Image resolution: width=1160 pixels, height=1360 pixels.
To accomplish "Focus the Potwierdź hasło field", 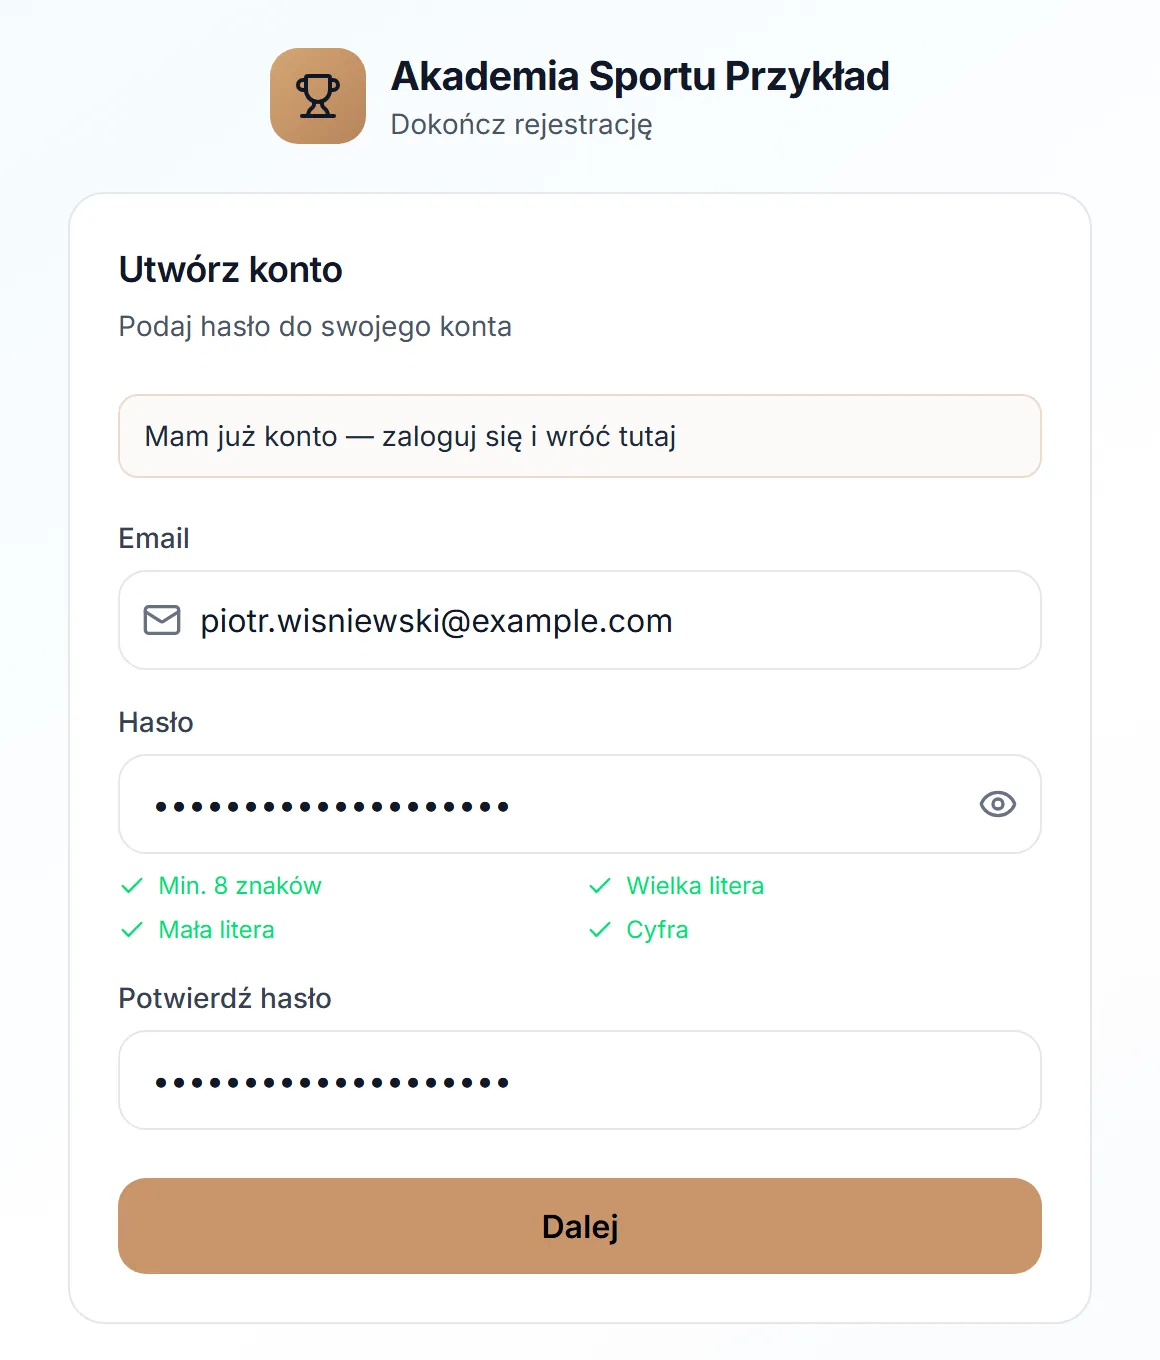I will pos(580,1080).
